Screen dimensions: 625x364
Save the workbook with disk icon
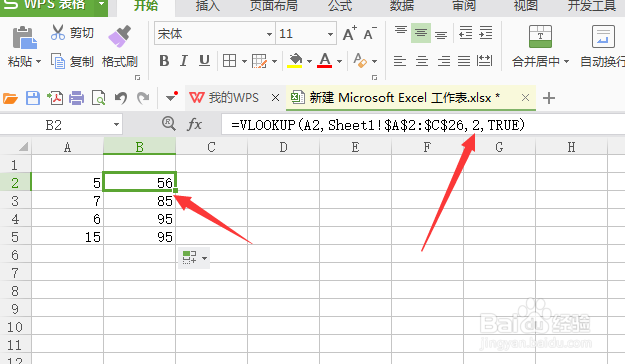[33, 98]
